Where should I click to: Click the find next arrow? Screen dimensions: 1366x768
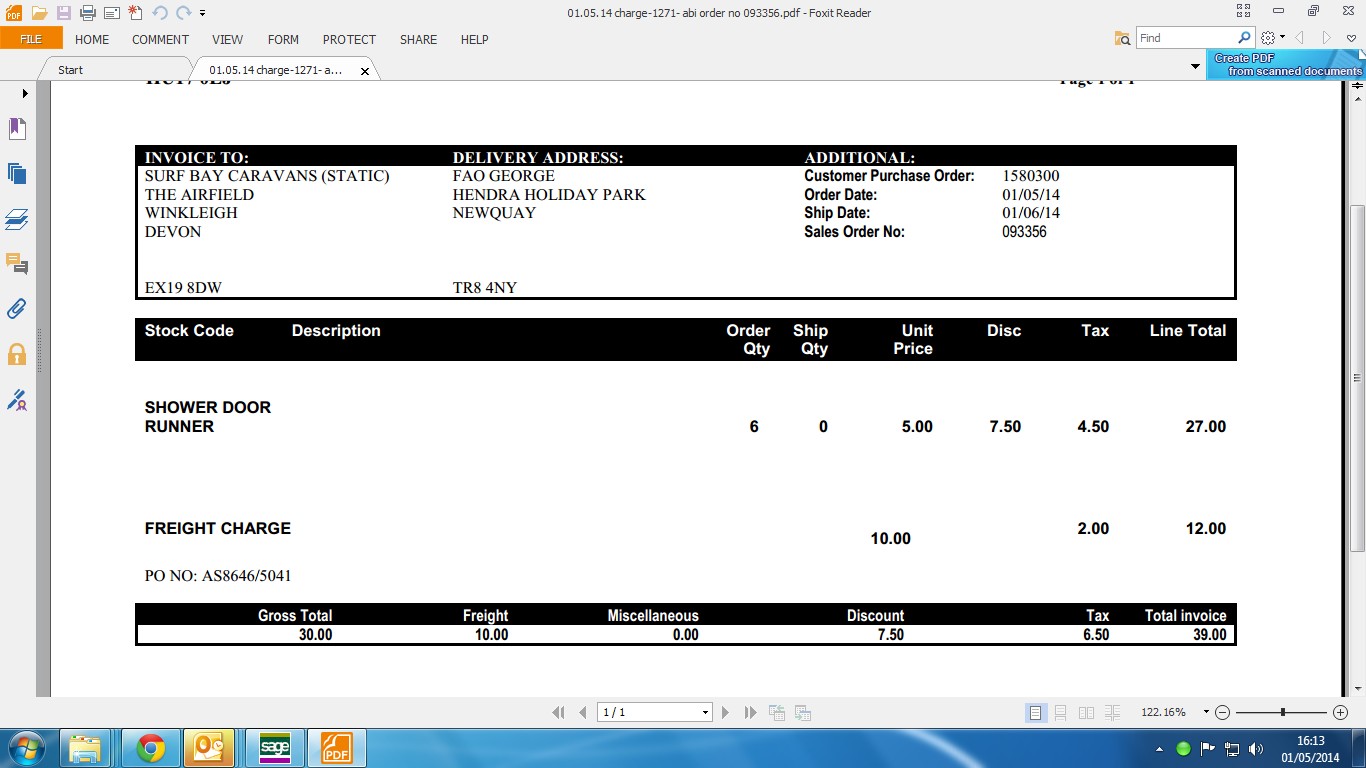click(1327, 38)
